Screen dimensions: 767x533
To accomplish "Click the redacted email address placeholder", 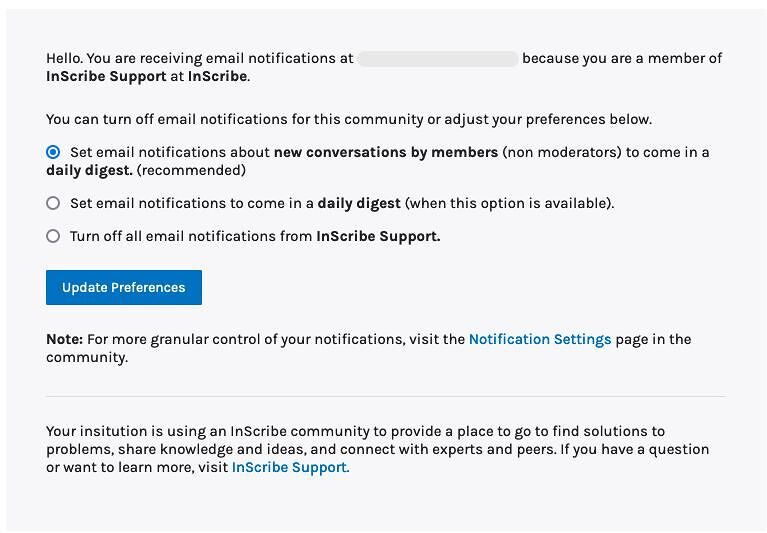I will [x=438, y=59].
